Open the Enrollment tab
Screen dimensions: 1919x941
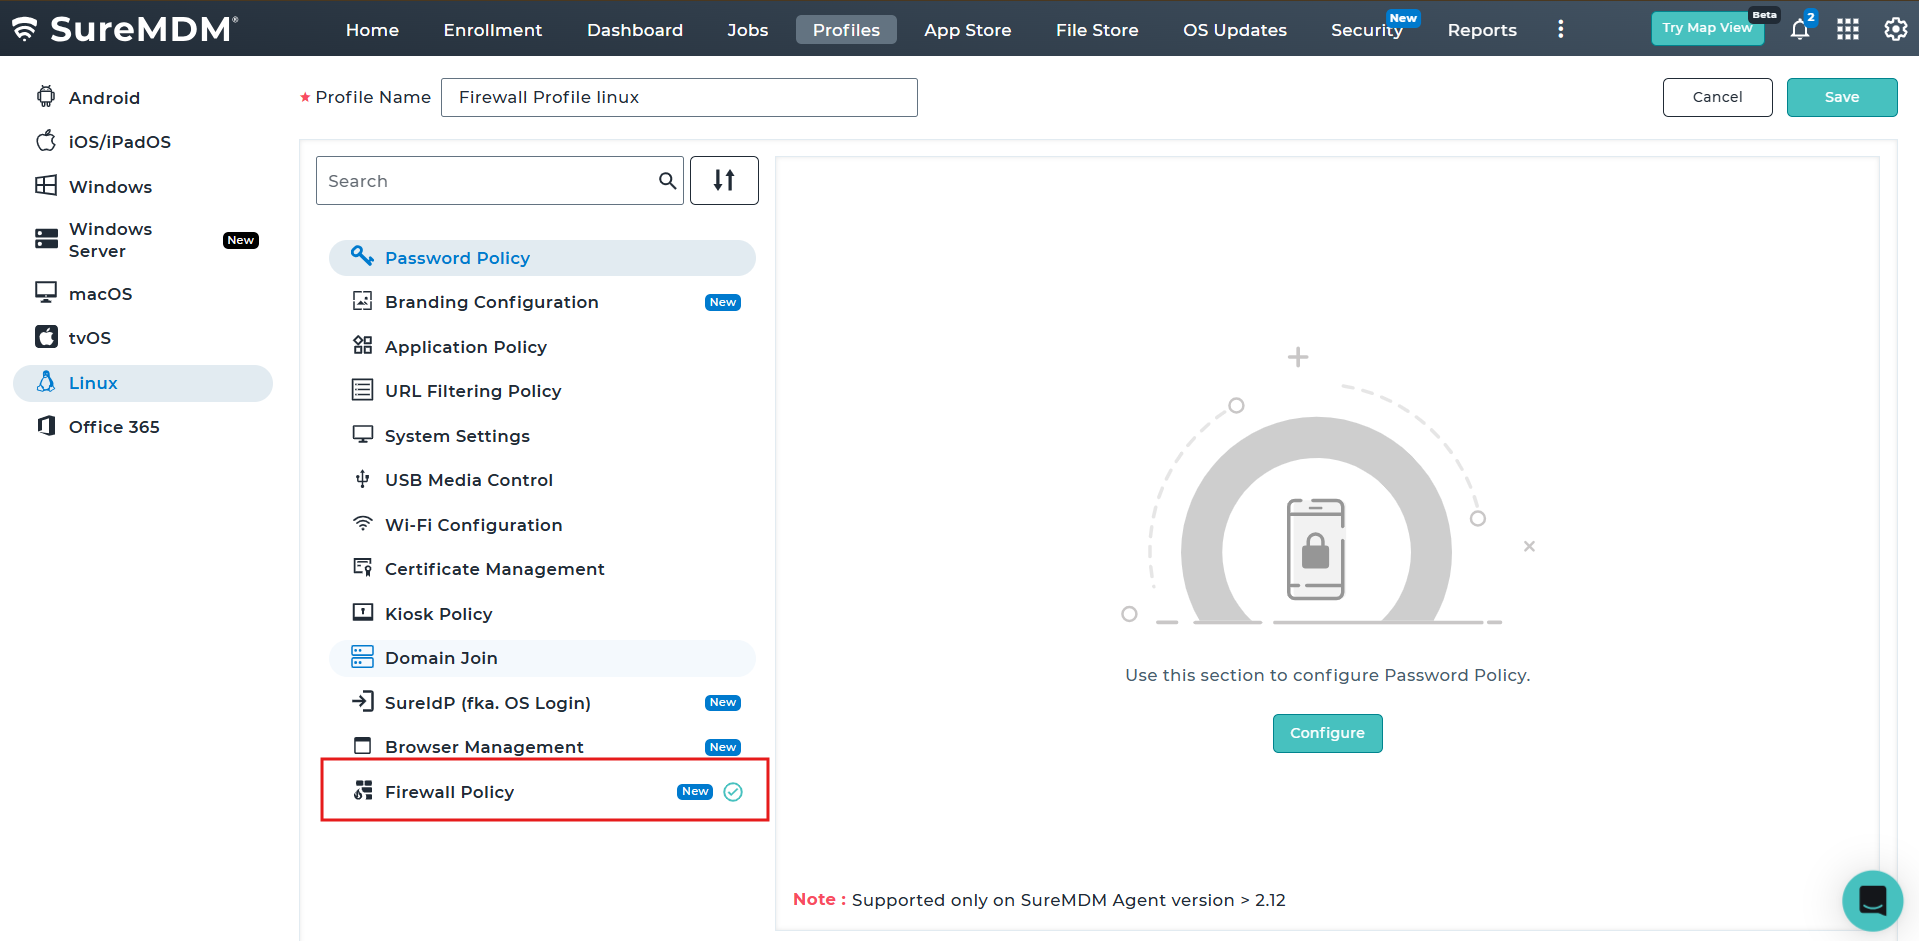493,30
